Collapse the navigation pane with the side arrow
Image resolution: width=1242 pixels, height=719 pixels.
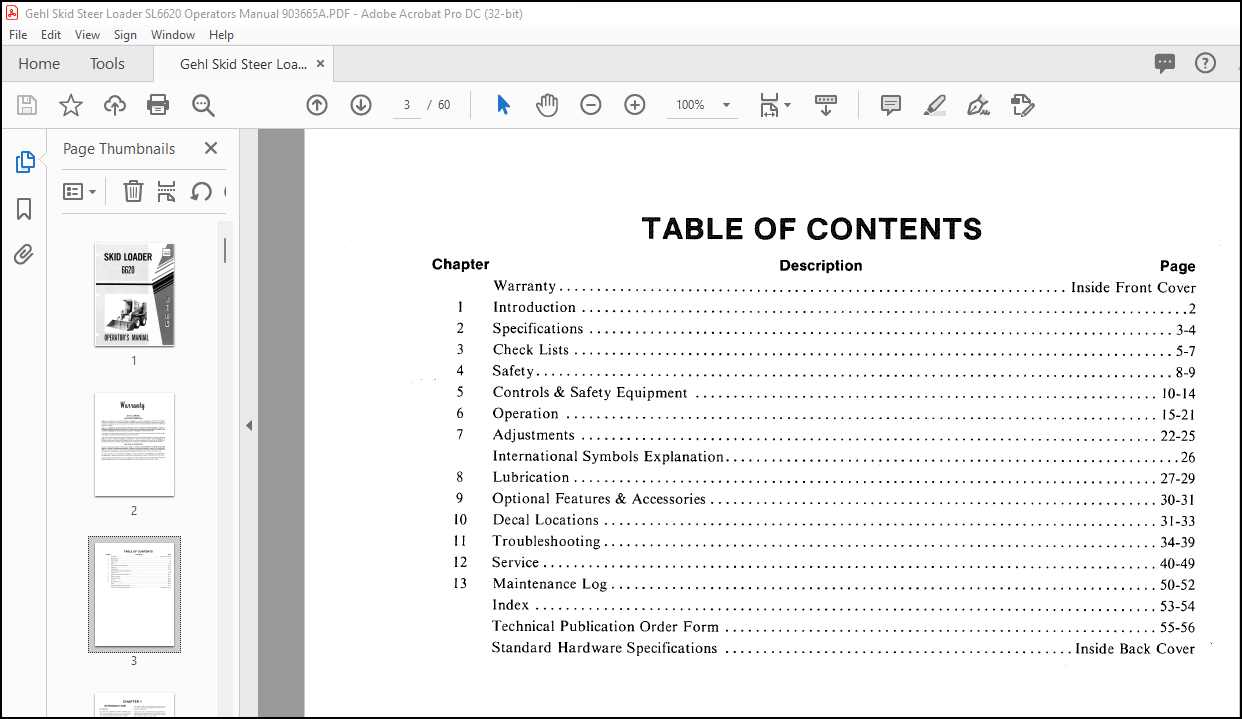(x=249, y=425)
